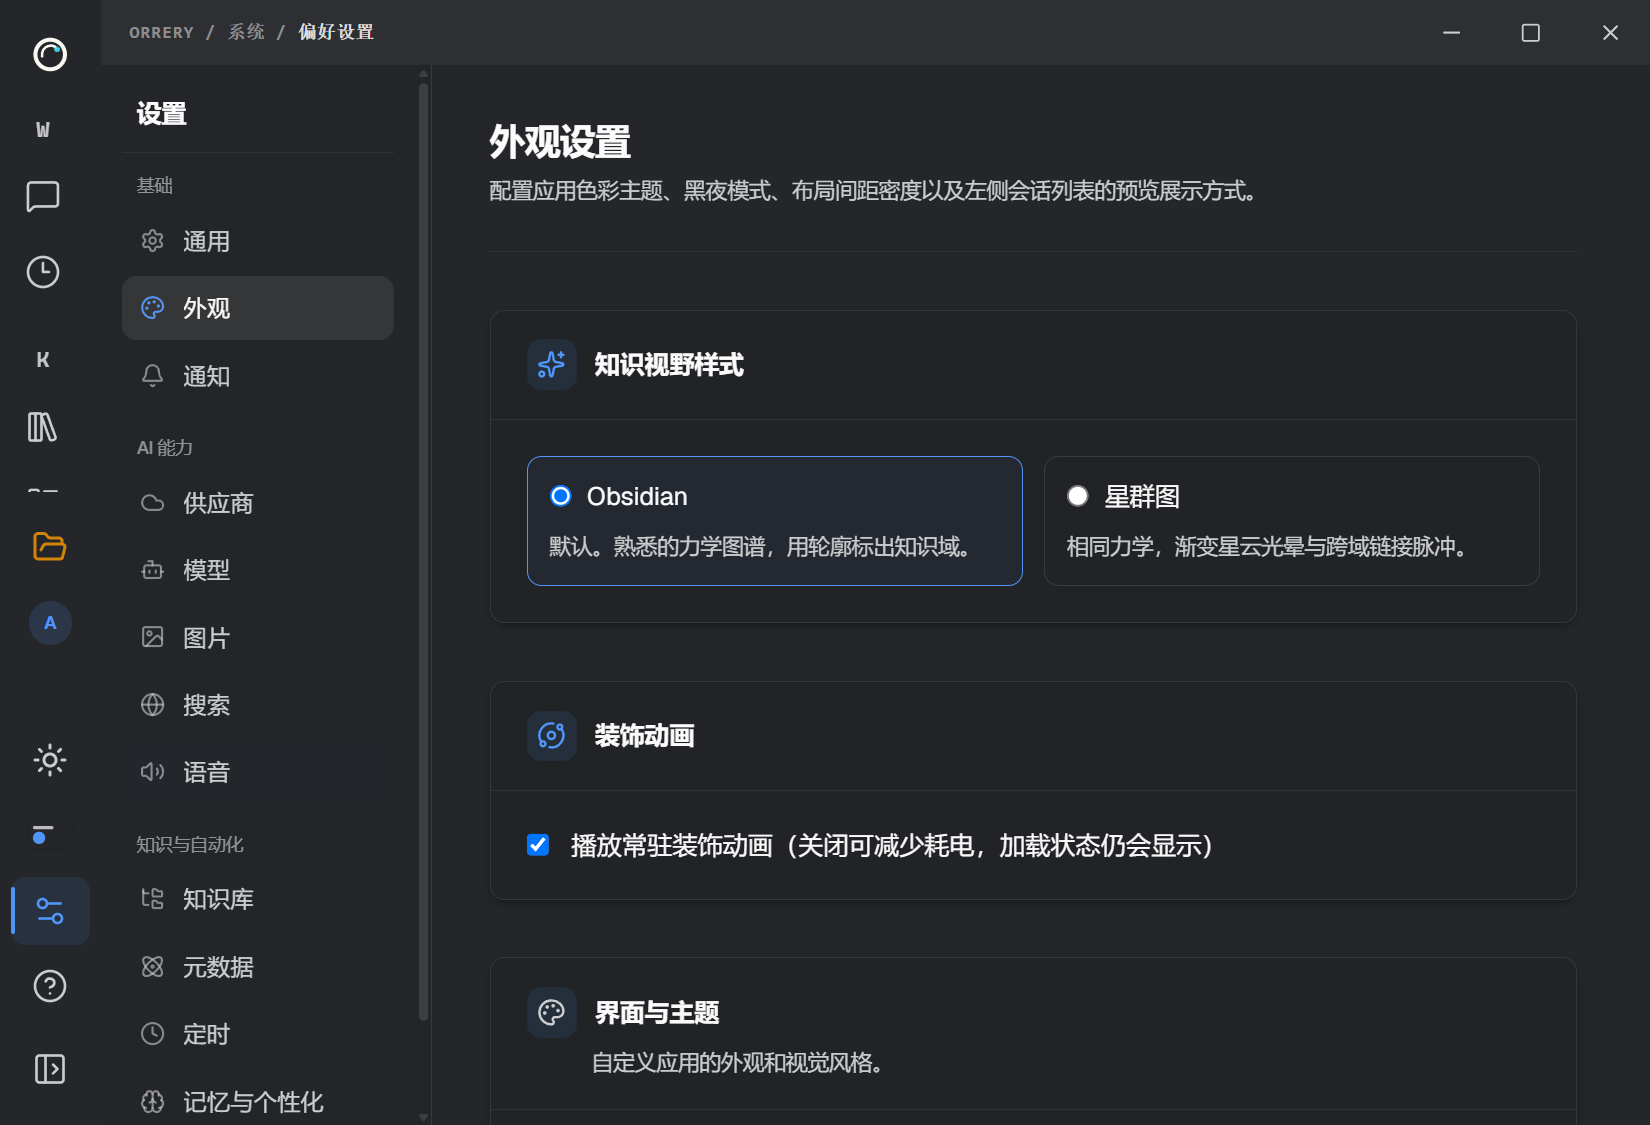Click the toggle-style icon below the sun

click(42, 834)
